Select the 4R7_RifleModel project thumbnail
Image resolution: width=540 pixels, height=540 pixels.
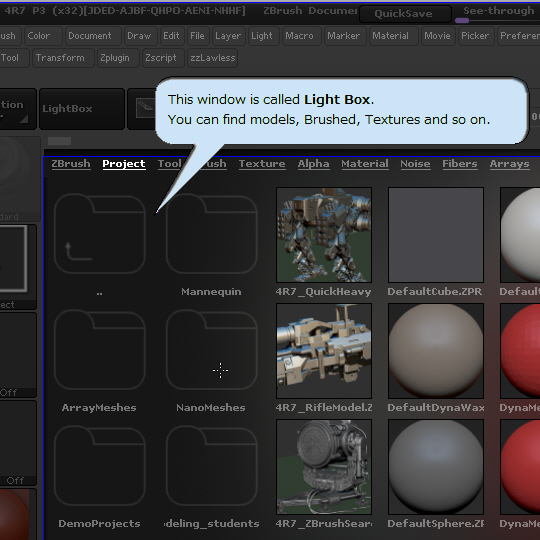click(x=324, y=351)
